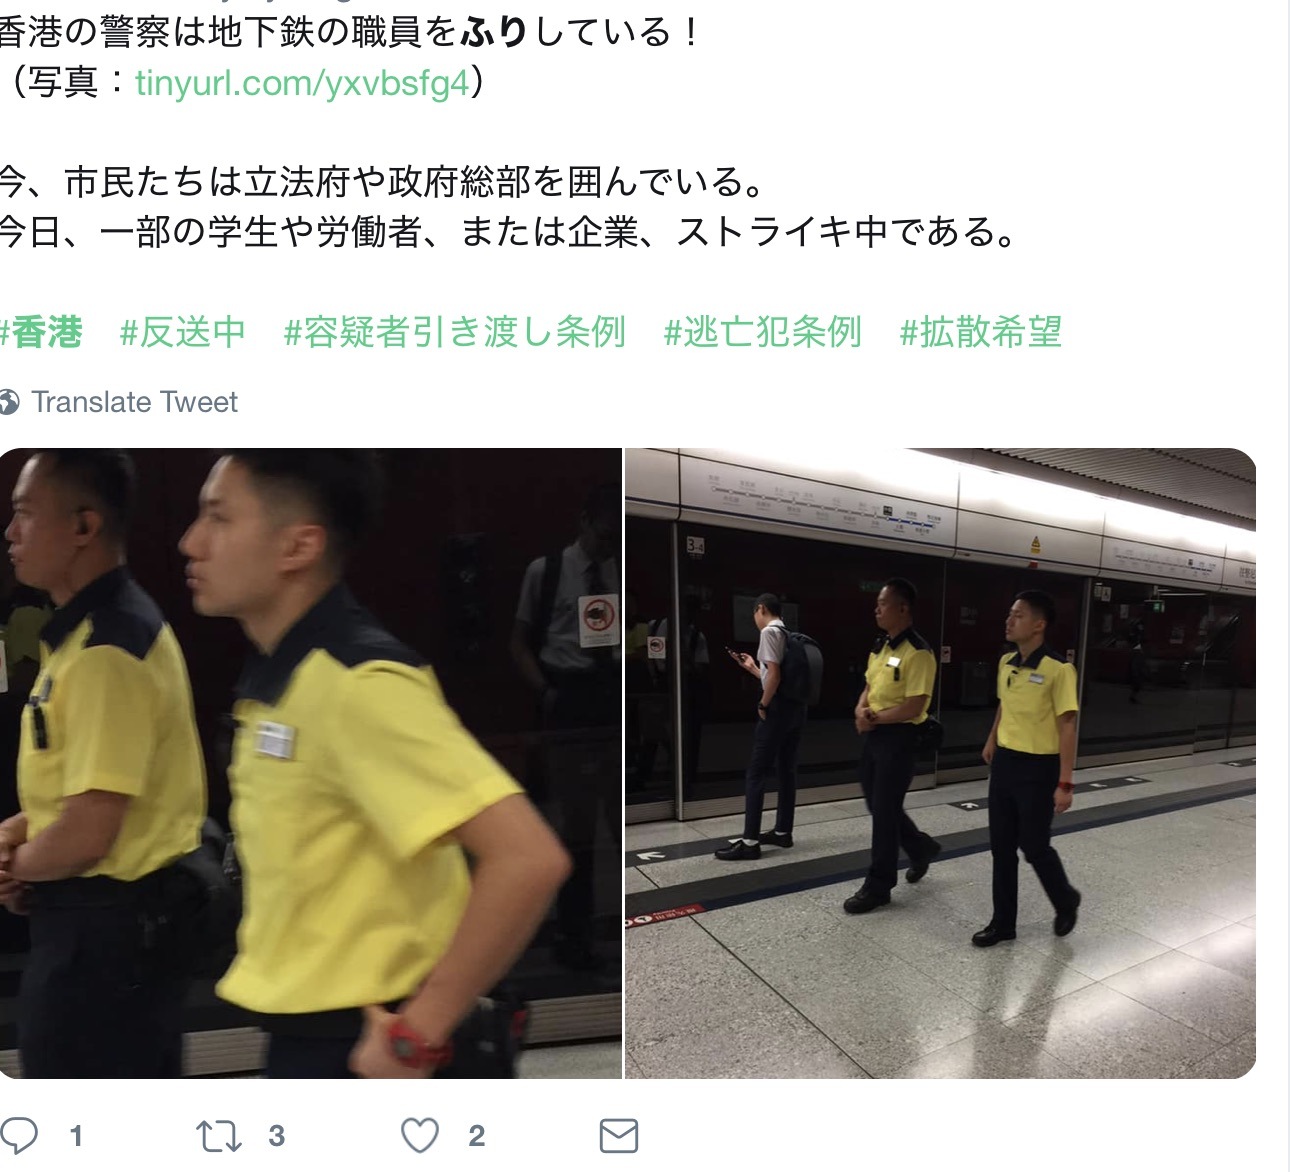Like the tweet with heart icon
This screenshot has width=1290, height=1172.
click(x=420, y=1136)
